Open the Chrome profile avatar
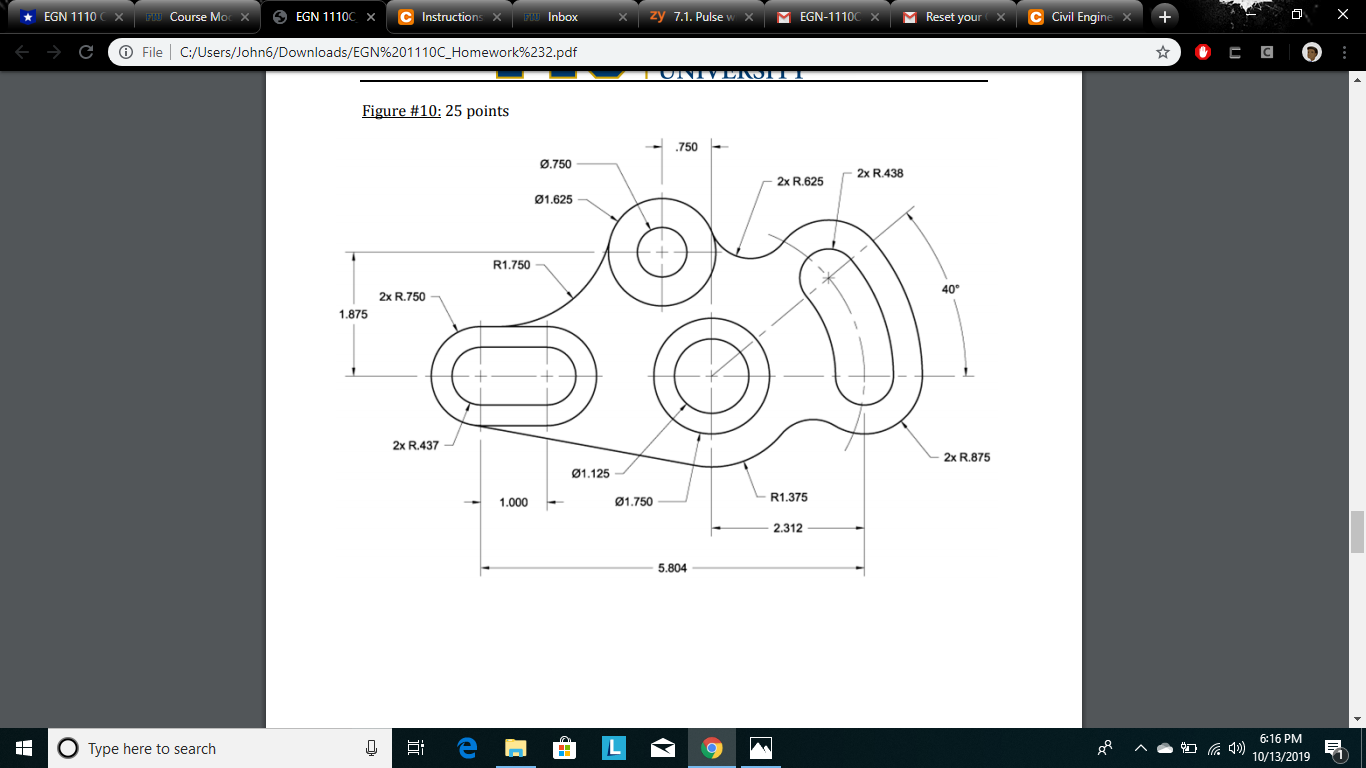The image size is (1366, 768). tap(1311, 51)
